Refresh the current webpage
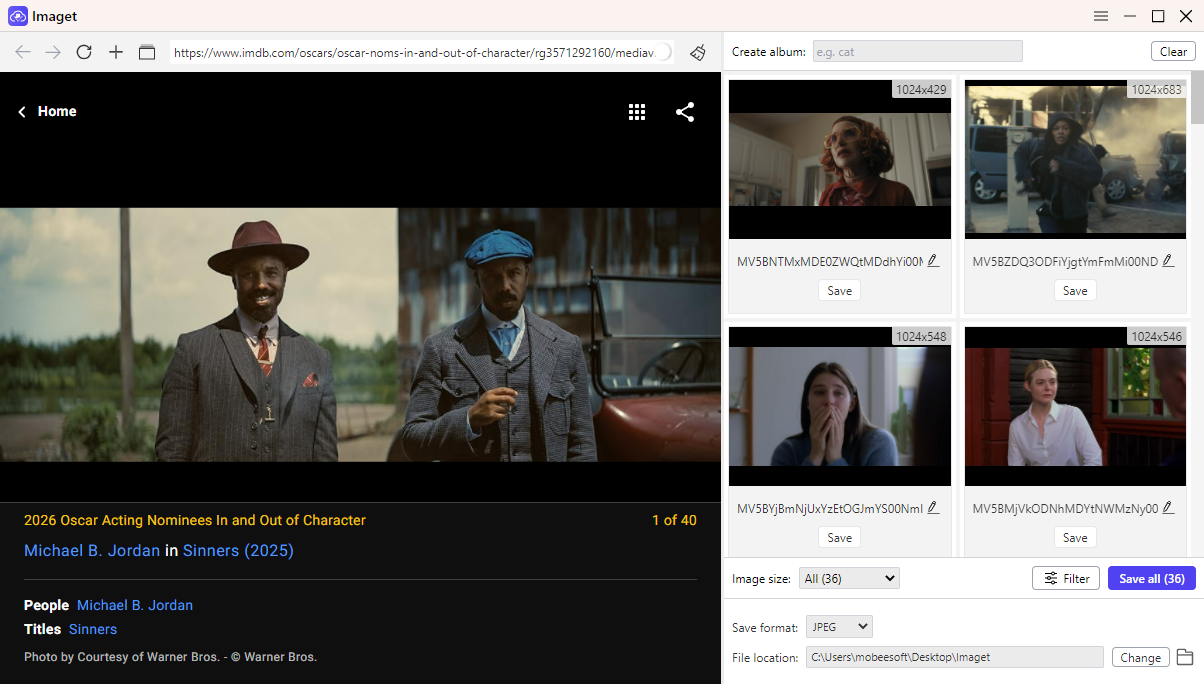The width and height of the screenshot is (1204, 684). [x=84, y=52]
